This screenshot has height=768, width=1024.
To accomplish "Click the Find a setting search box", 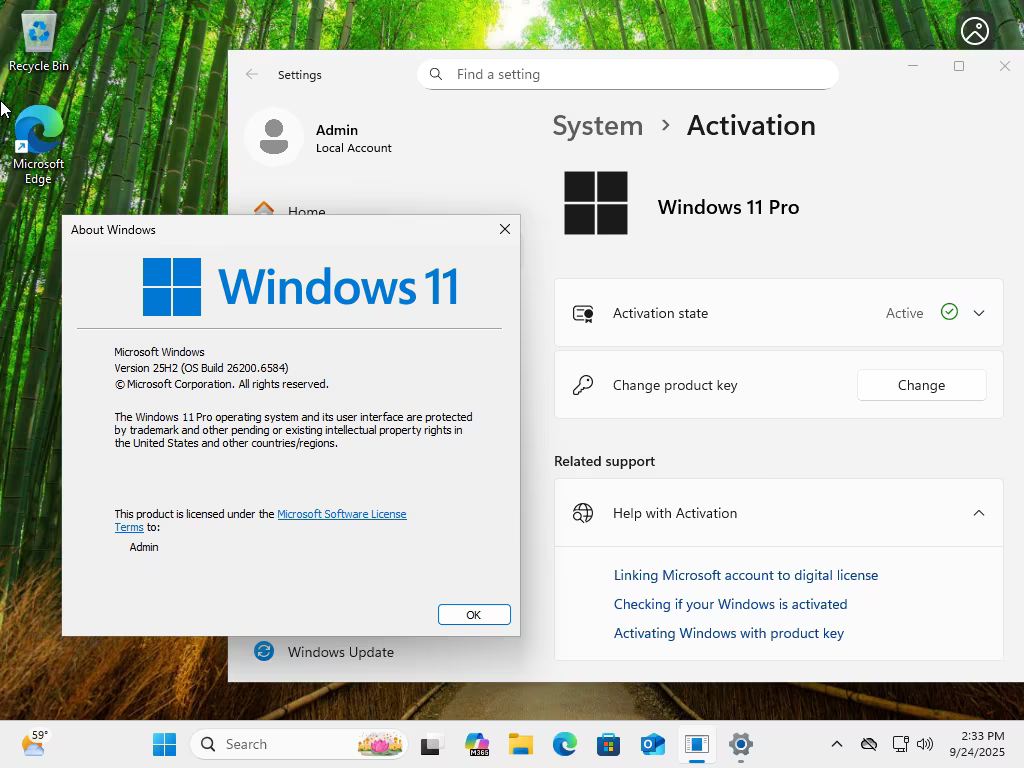I will click(x=628, y=74).
